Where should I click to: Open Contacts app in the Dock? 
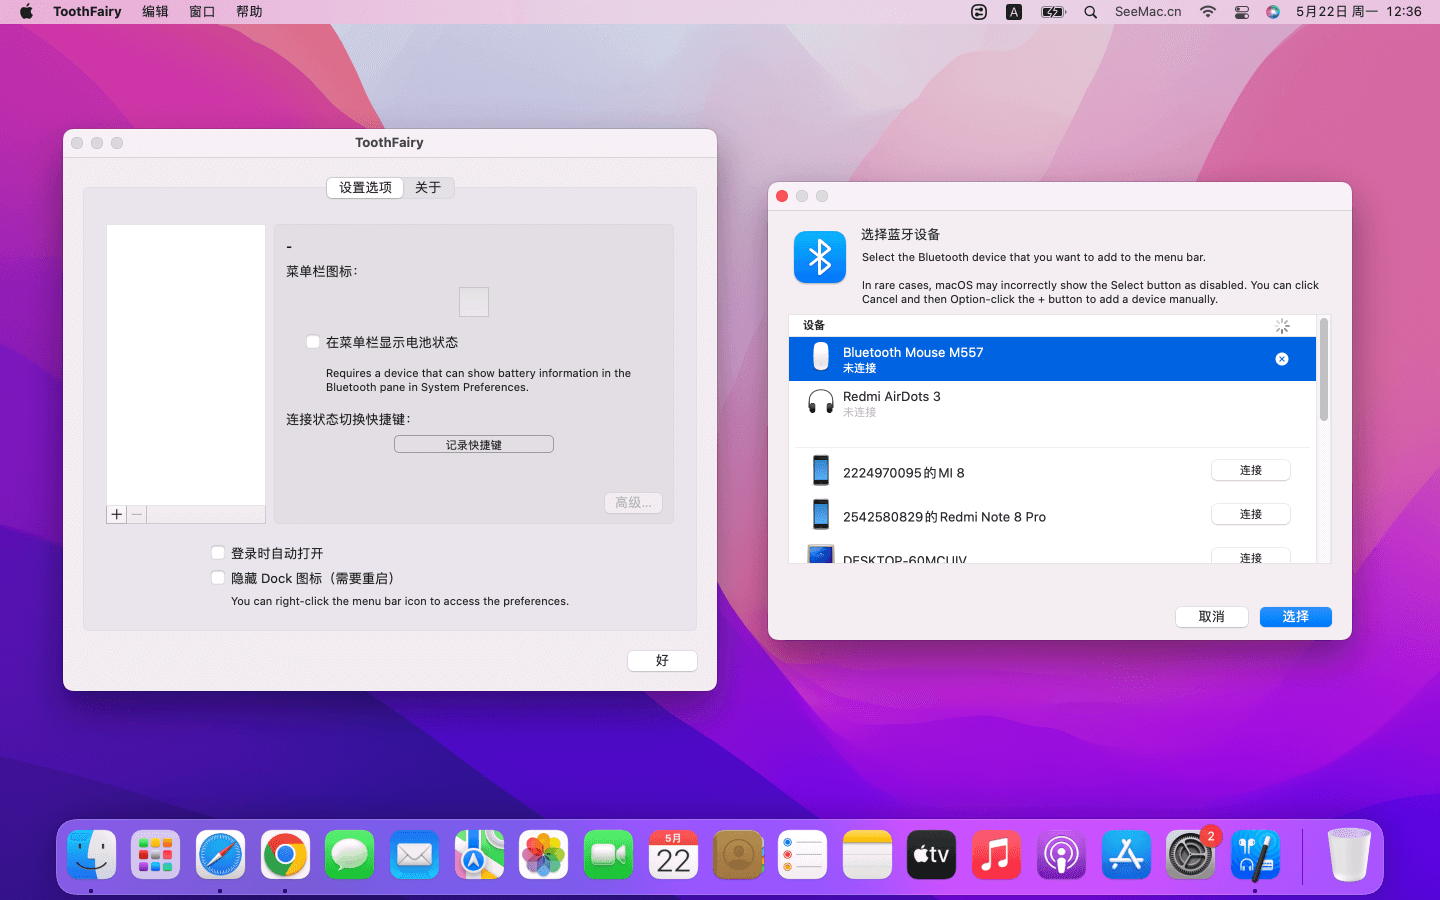738,854
